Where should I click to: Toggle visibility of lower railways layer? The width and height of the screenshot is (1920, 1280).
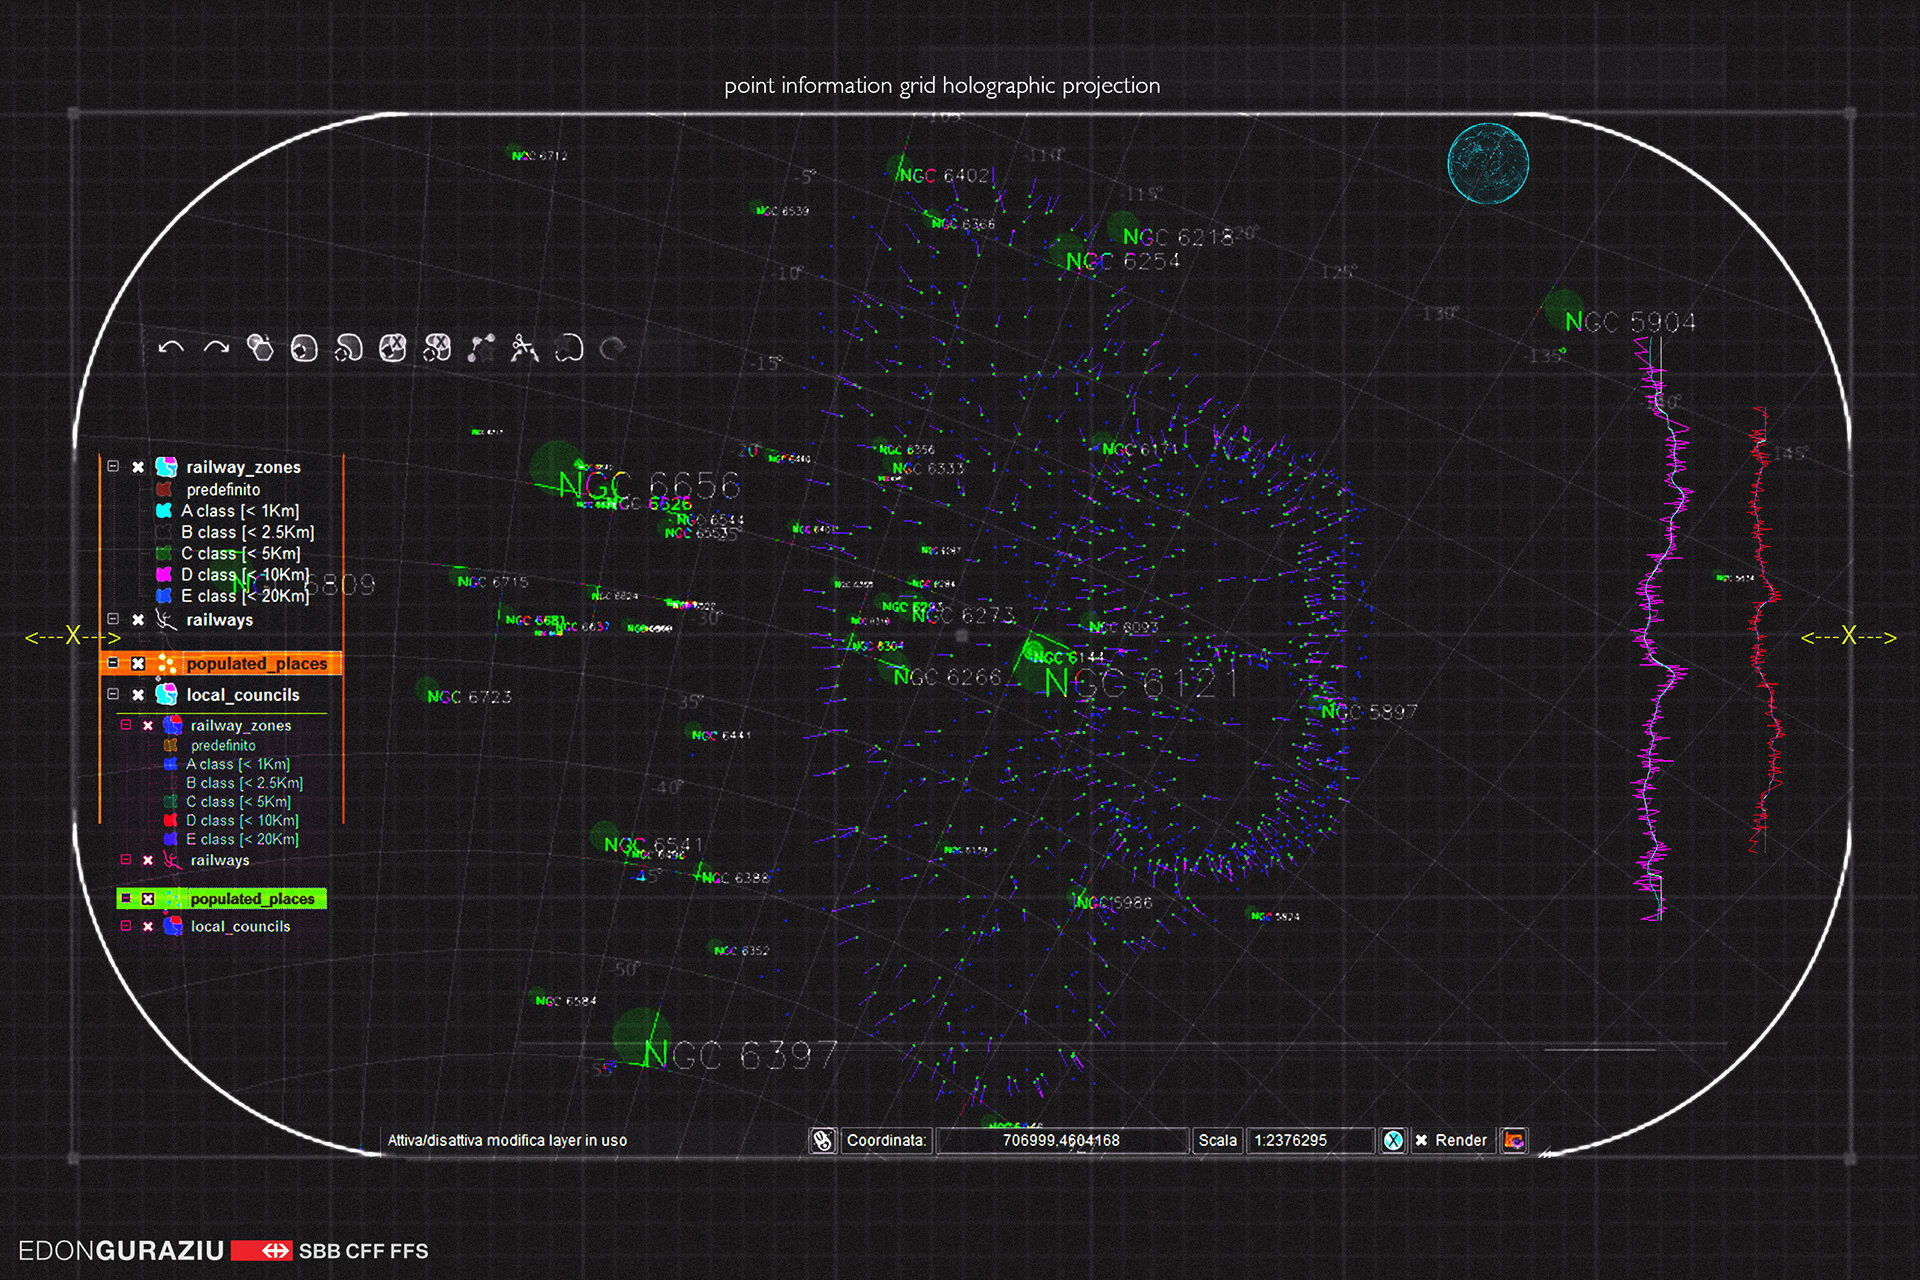147,861
